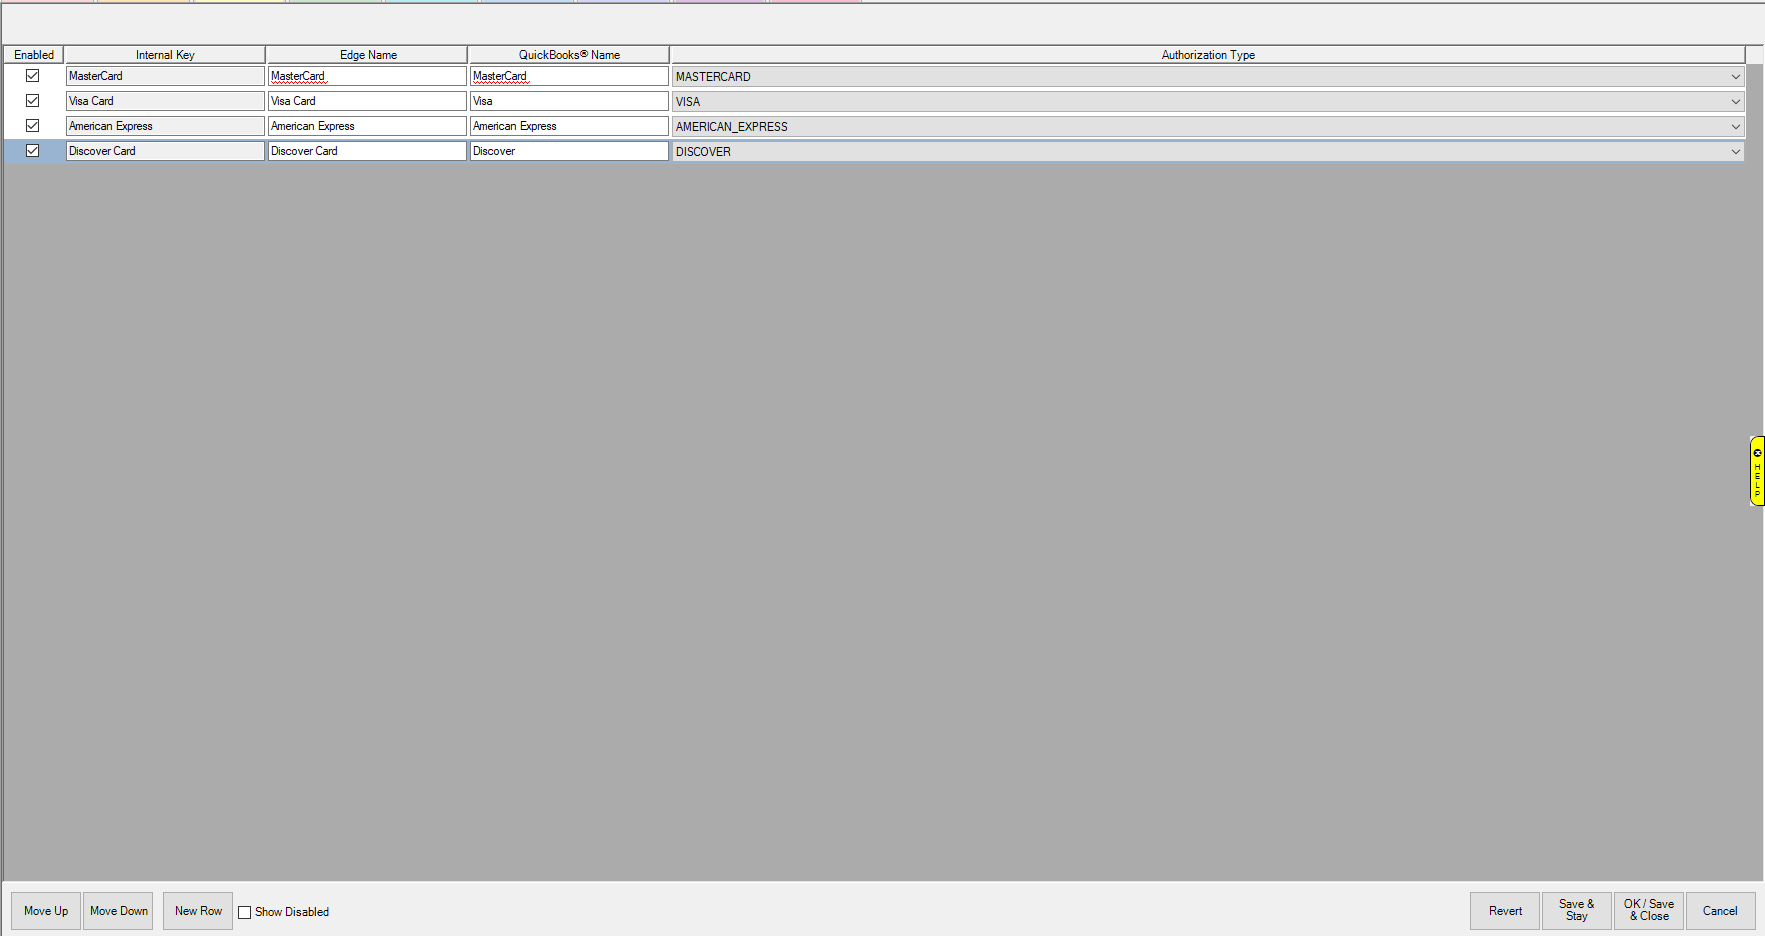Expand the VISA authorization type dropdown

tap(1735, 102)
